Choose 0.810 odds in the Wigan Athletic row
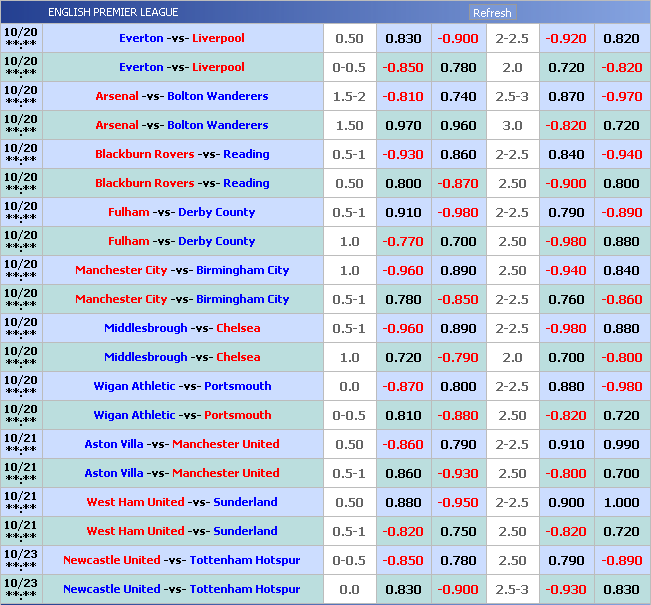The image size is (651, 605). pos(403,416)
